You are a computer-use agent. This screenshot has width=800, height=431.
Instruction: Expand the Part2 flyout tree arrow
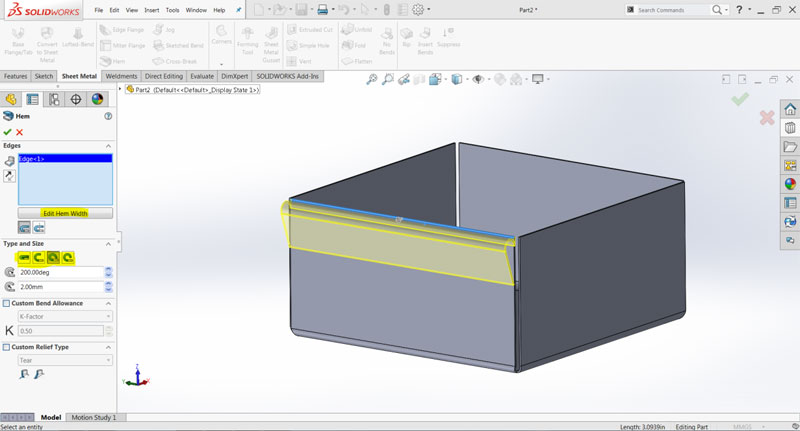pos(120,89)
